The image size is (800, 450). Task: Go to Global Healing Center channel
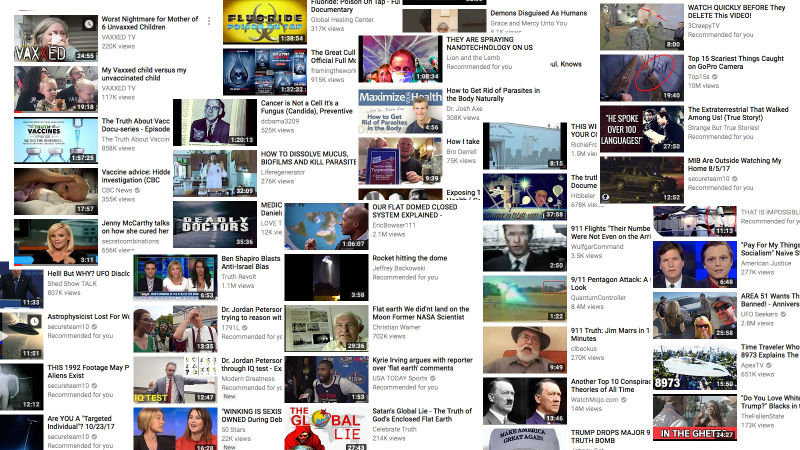click(x=342, y=19)
